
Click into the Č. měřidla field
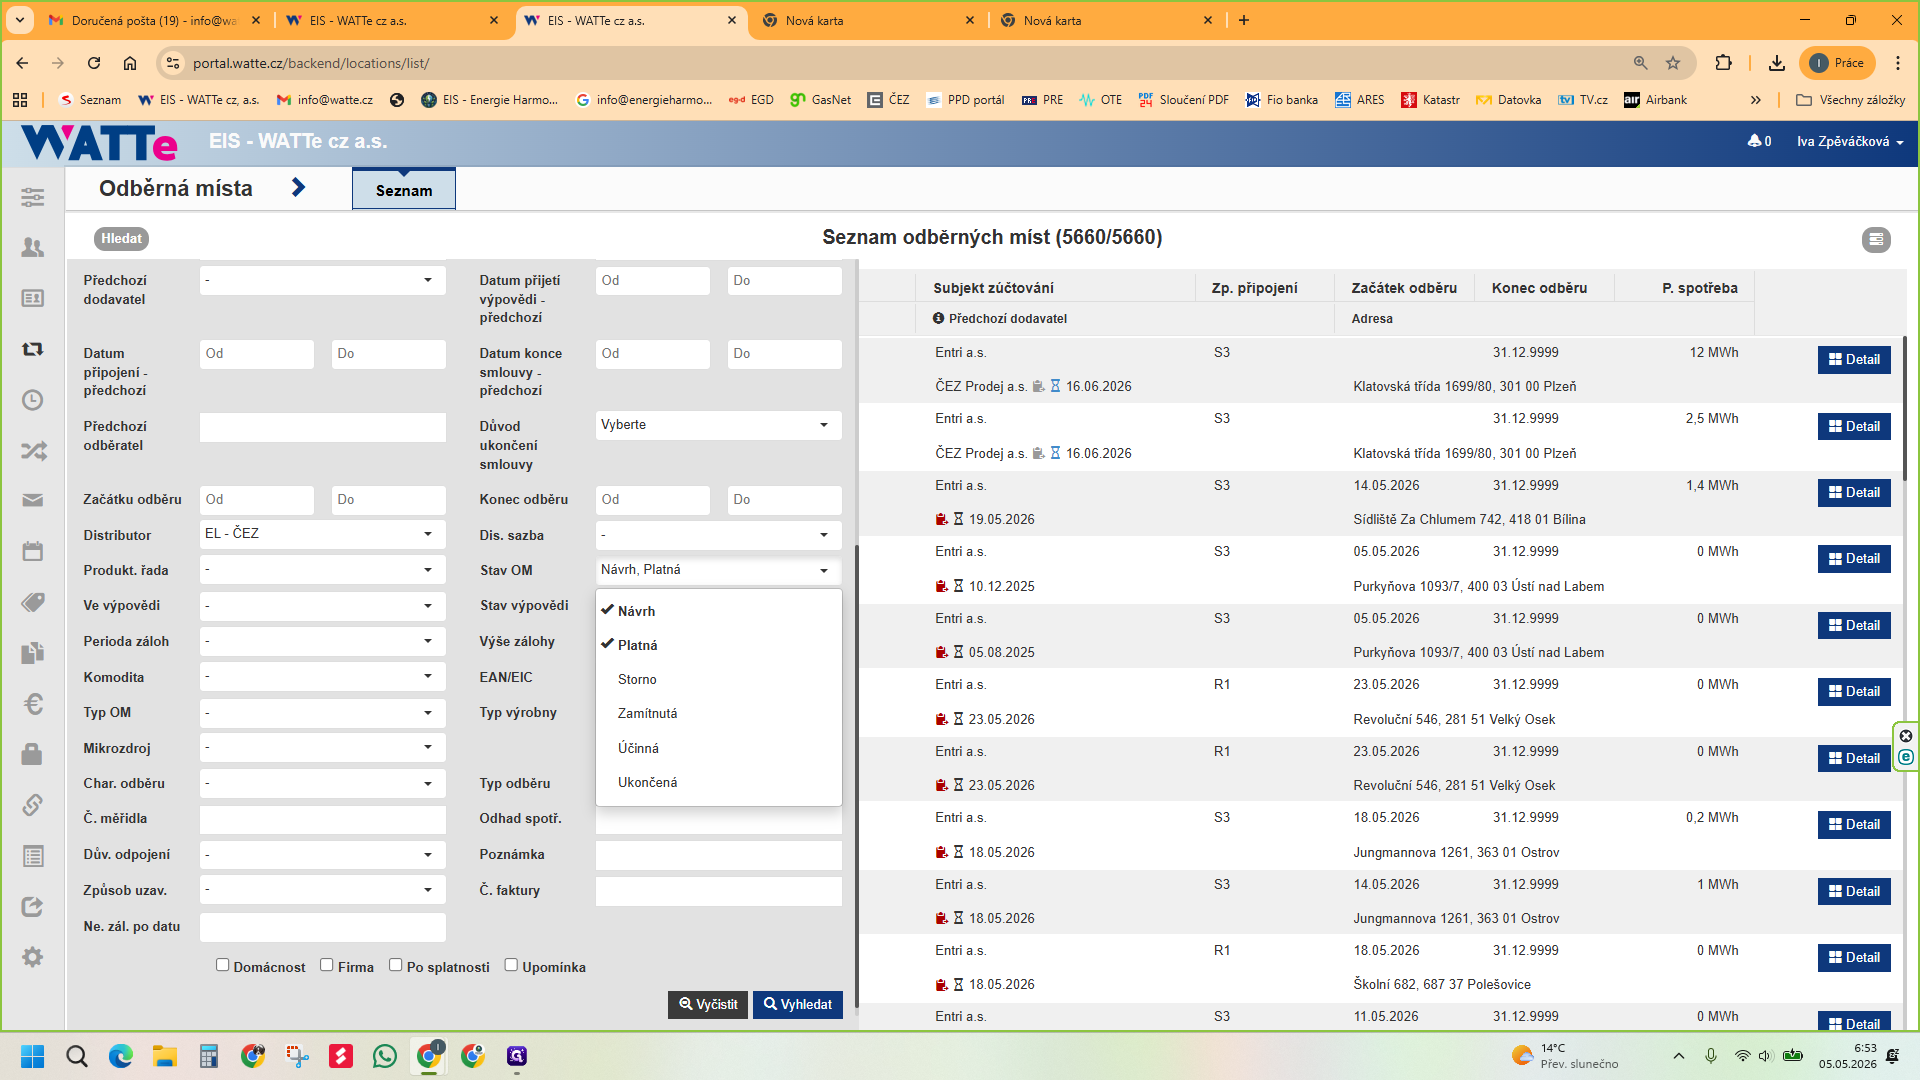[323, 819]
